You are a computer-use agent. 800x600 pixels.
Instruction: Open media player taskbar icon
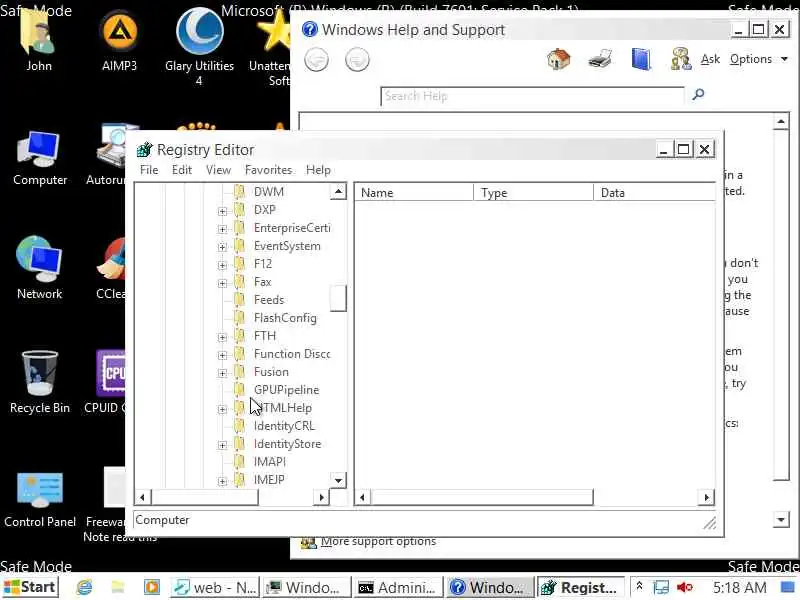pos(152,588)
